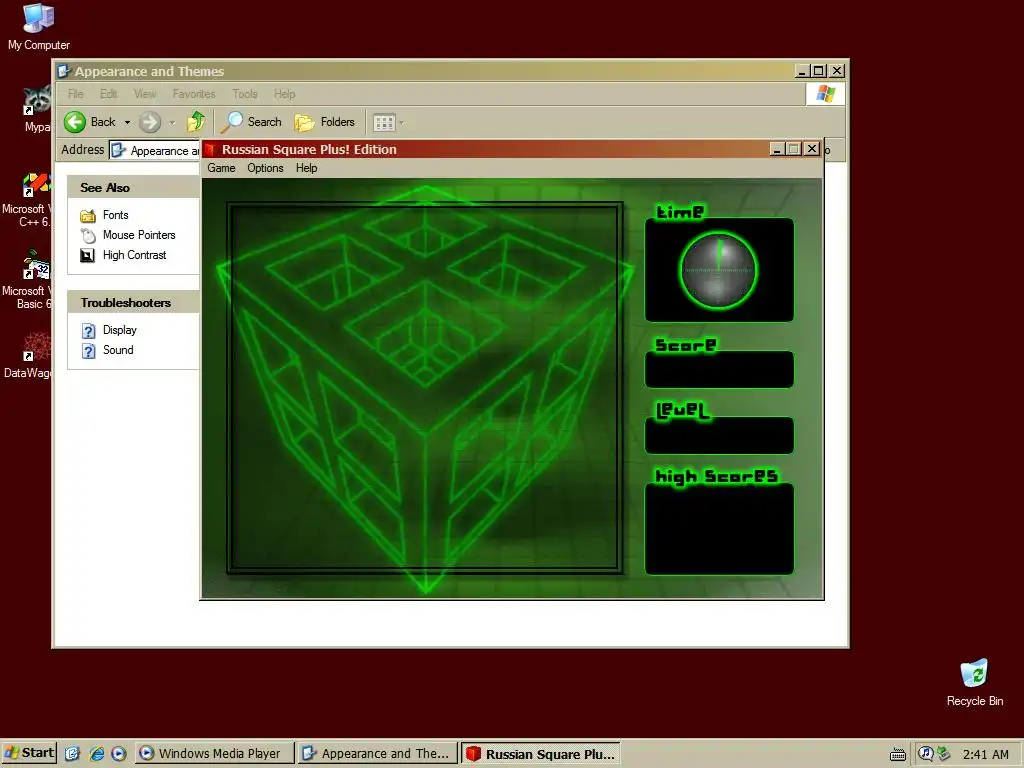Image resolution: width=1024 pixels, height=768 pixels.
Task: Open the File menu in Appearance and Themes
Action: point(76,94)
